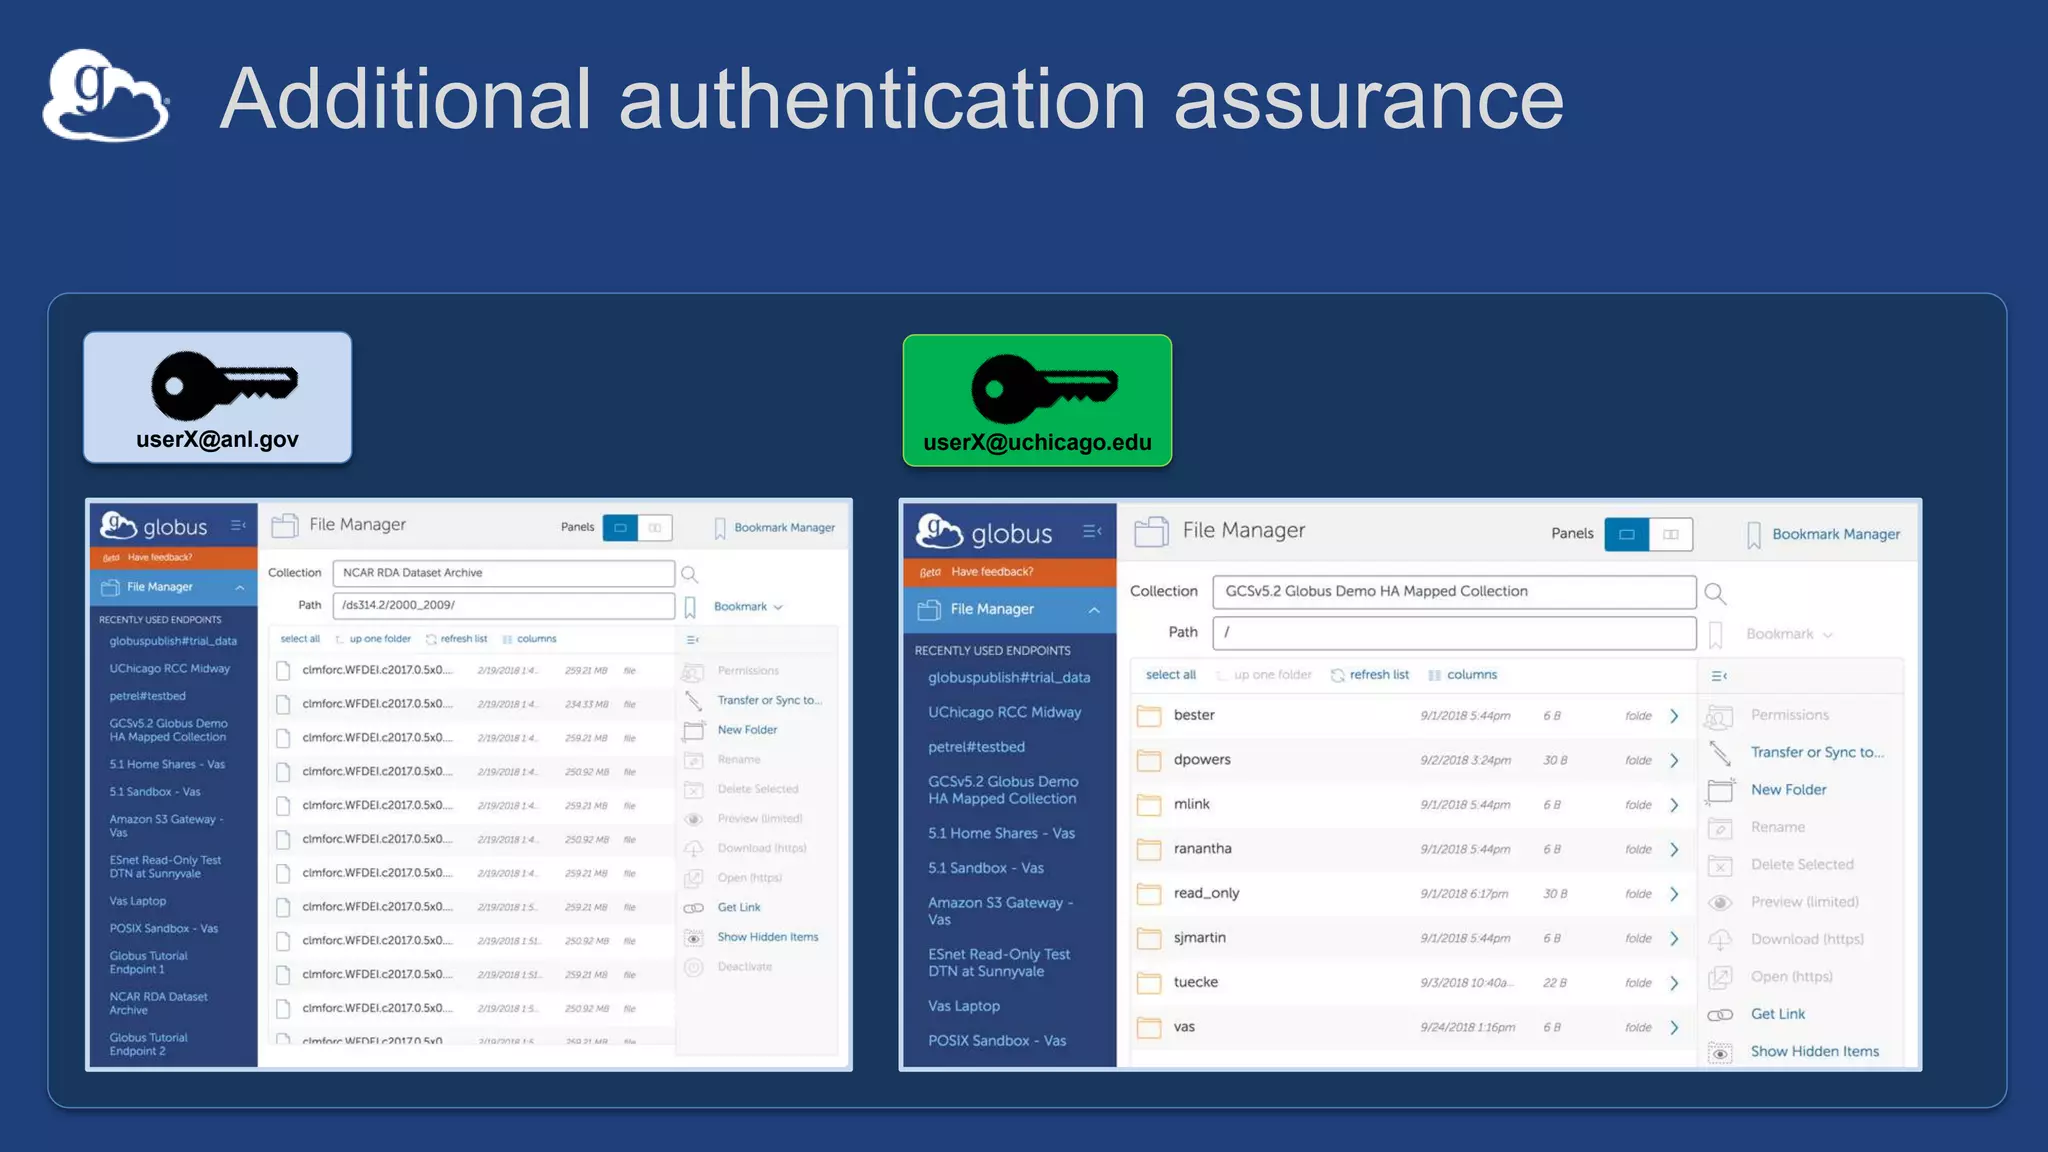Collapse File Manager chevron in right sidebar
The height and width of the screenshot is (1152, 2048).
(1094, 610)
